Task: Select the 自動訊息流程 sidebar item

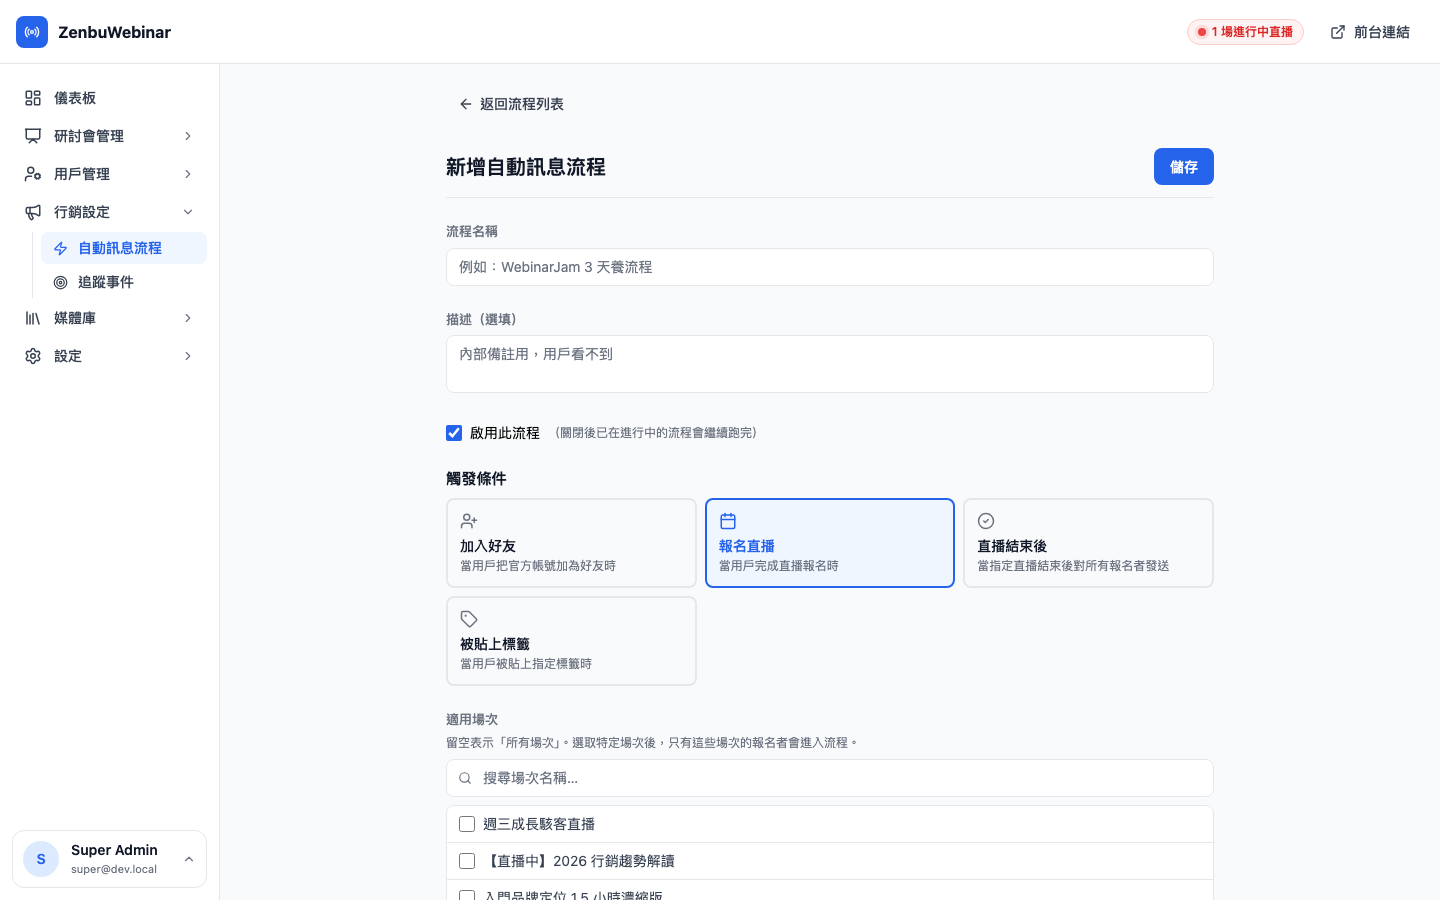Action: tap(120, 248)
